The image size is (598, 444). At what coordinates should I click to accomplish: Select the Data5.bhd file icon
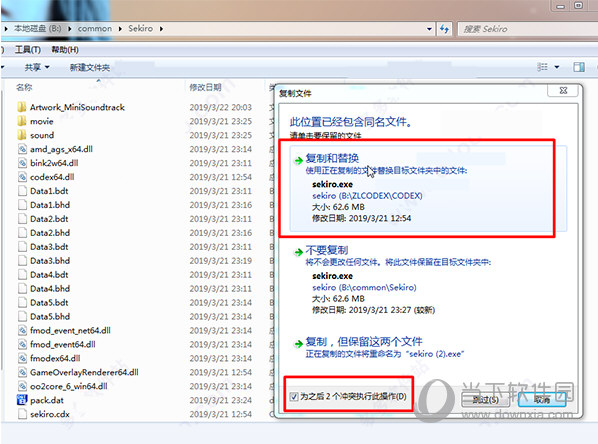23,316
